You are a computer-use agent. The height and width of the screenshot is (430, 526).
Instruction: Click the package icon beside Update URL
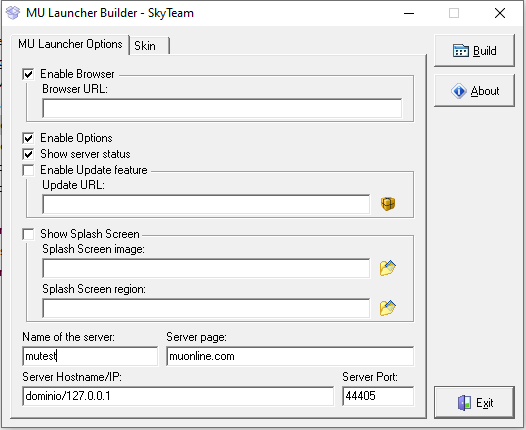[x=388, y=204]
